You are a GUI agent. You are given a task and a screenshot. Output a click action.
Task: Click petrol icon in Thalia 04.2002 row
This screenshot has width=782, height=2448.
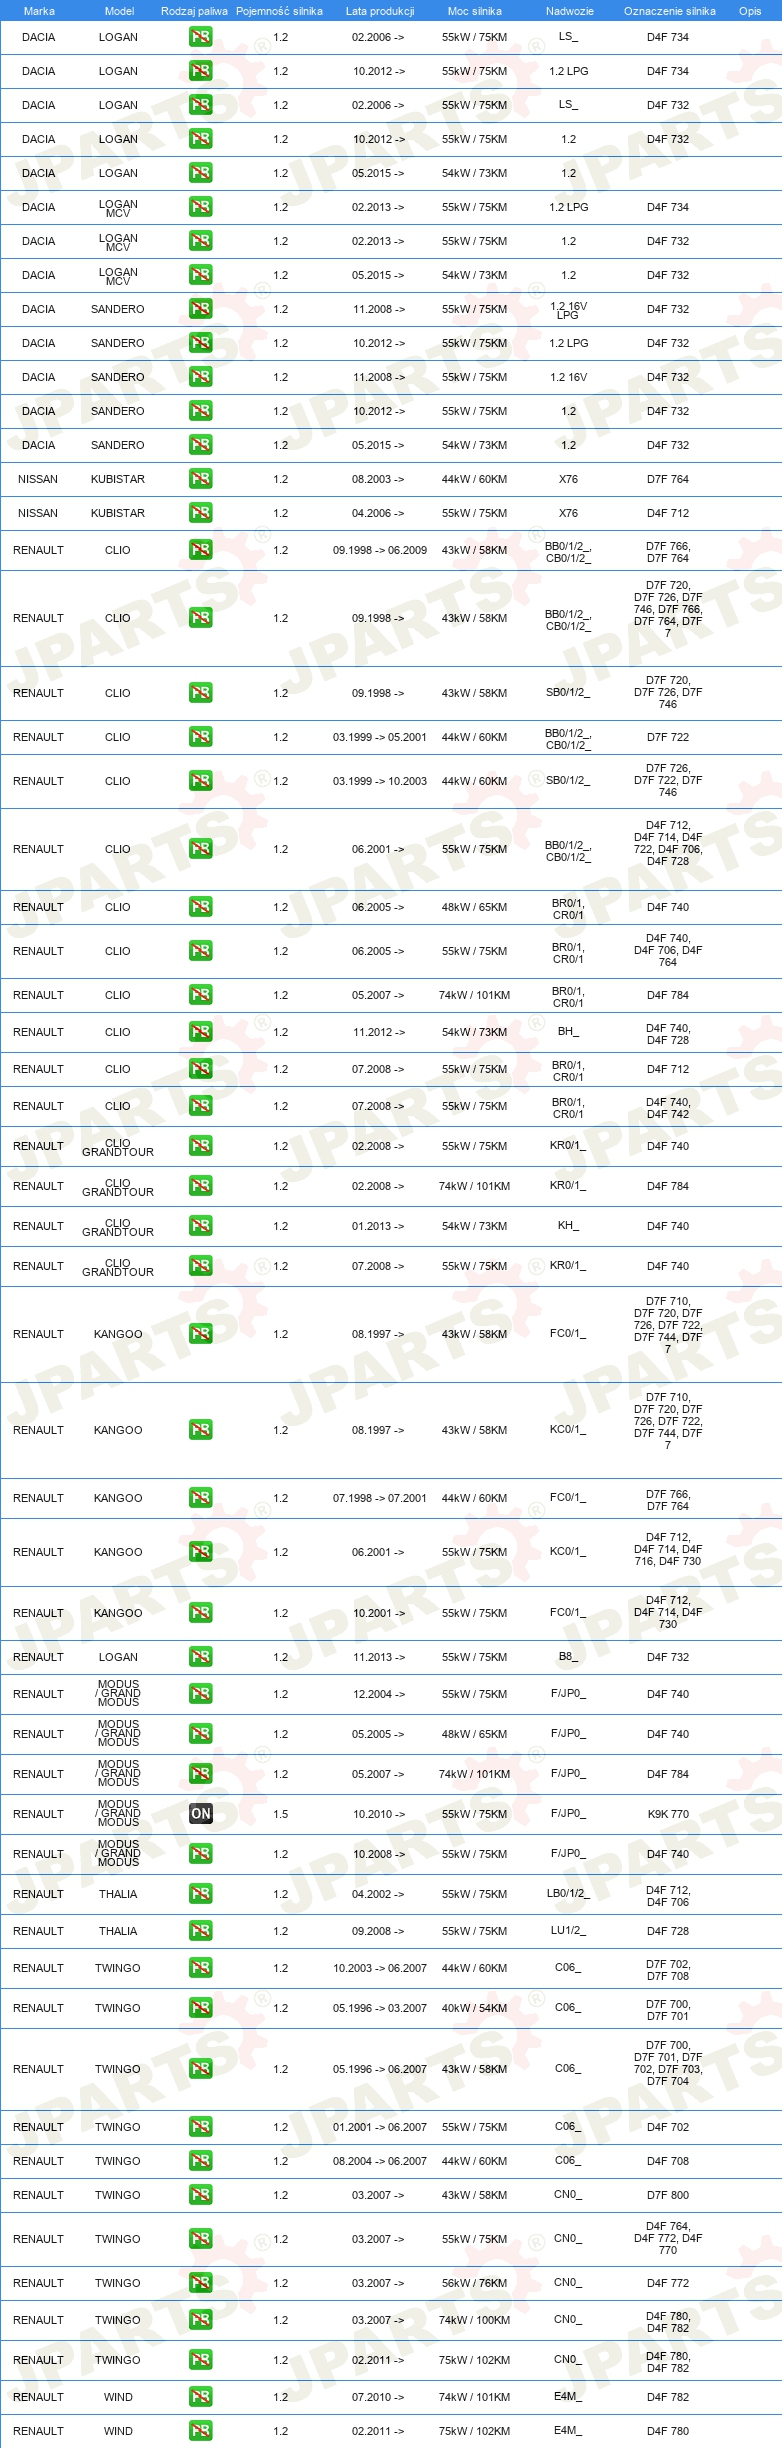[201, 1893]
